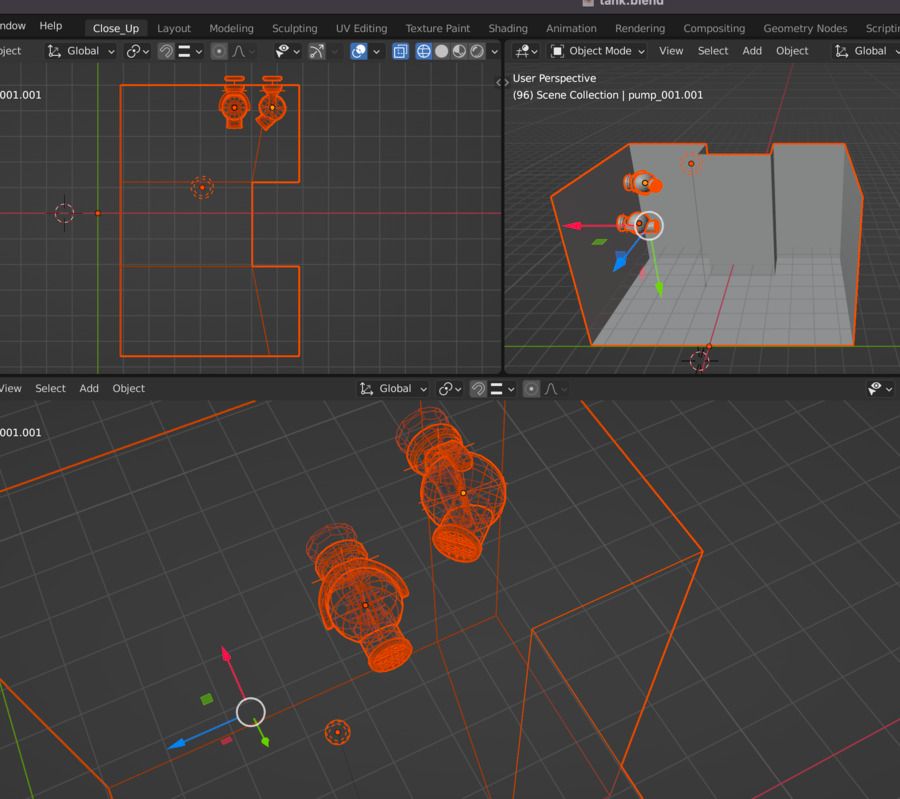The image size is (900, 799).
Task: Click the 3D cursor in top-left viewport
Action: pyautogui.click(x=64, y=213)
